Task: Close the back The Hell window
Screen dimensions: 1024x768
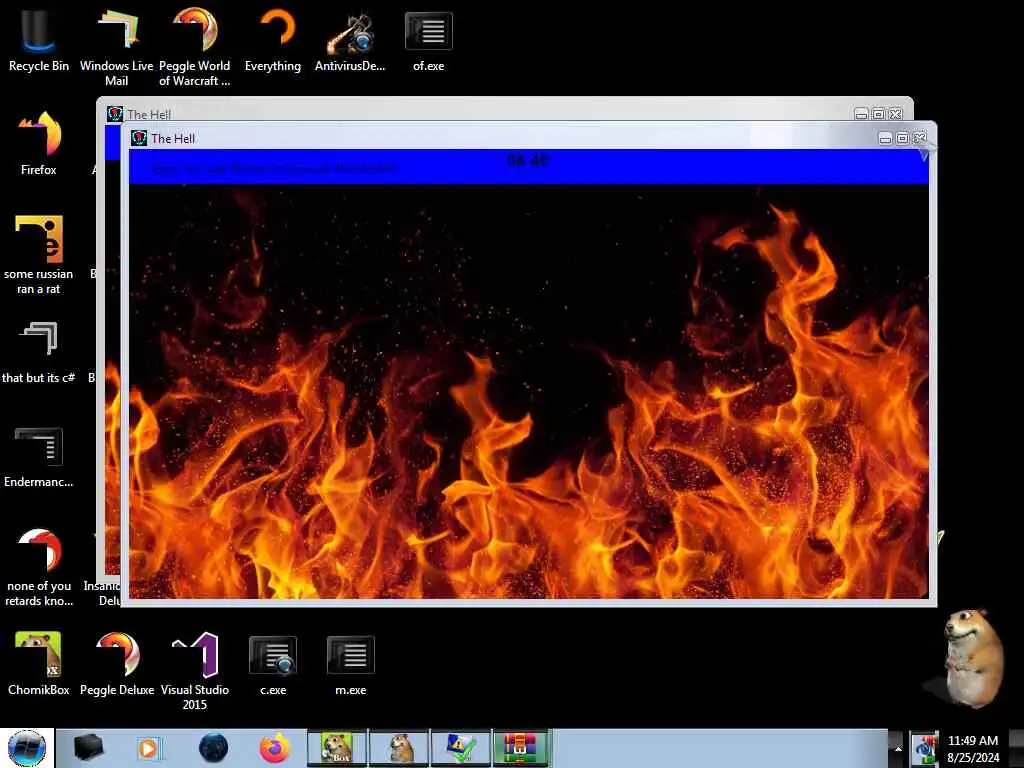Action: coord(896,114)
